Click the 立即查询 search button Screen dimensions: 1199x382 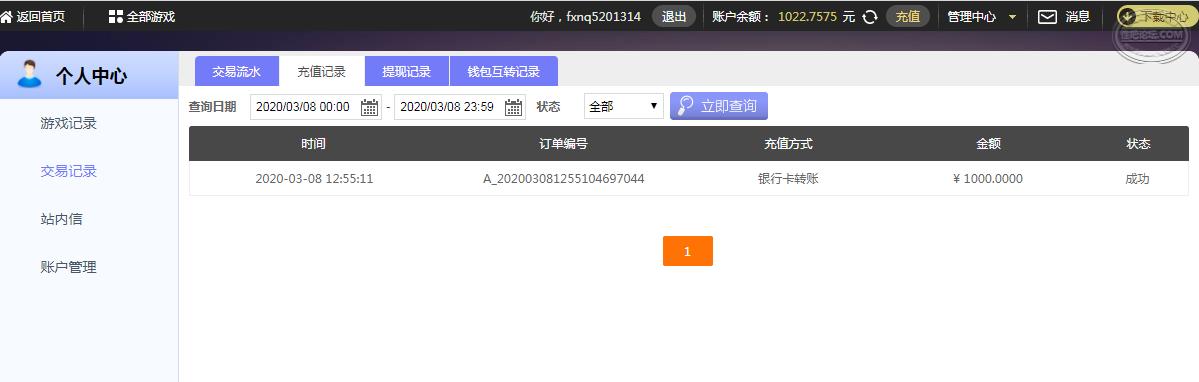719,106
